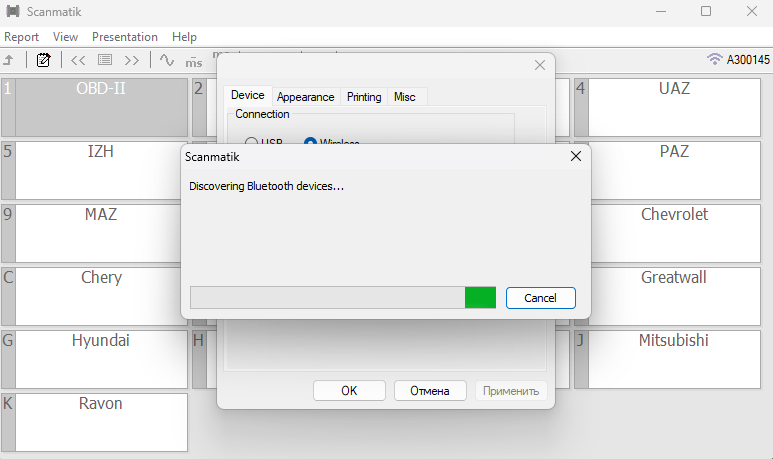Viewport: 773px width, 459px height.
Task: Click the list view toolbar icon
Action: [105, 60]
